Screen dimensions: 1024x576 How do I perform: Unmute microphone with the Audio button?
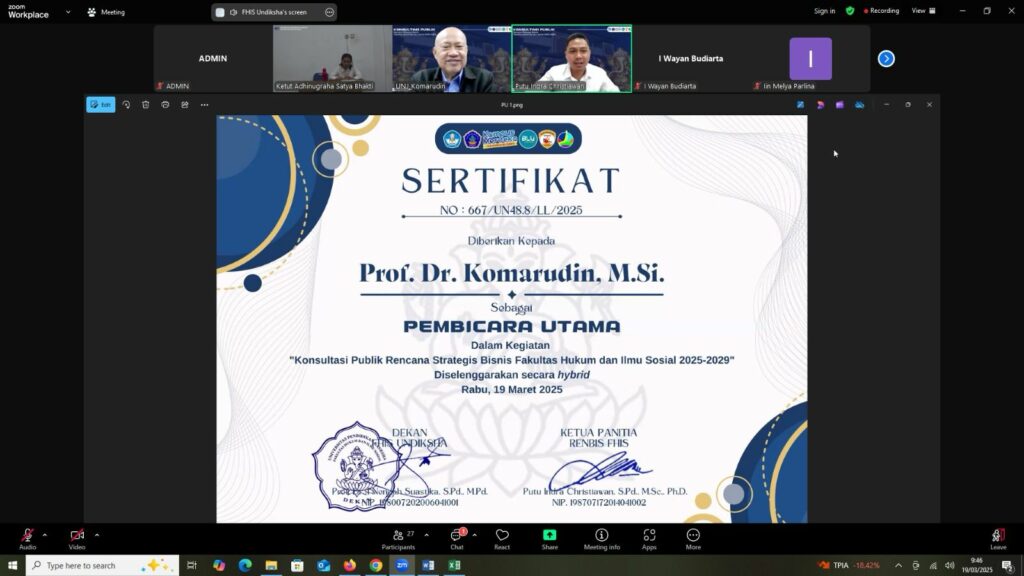coord(27,537)
